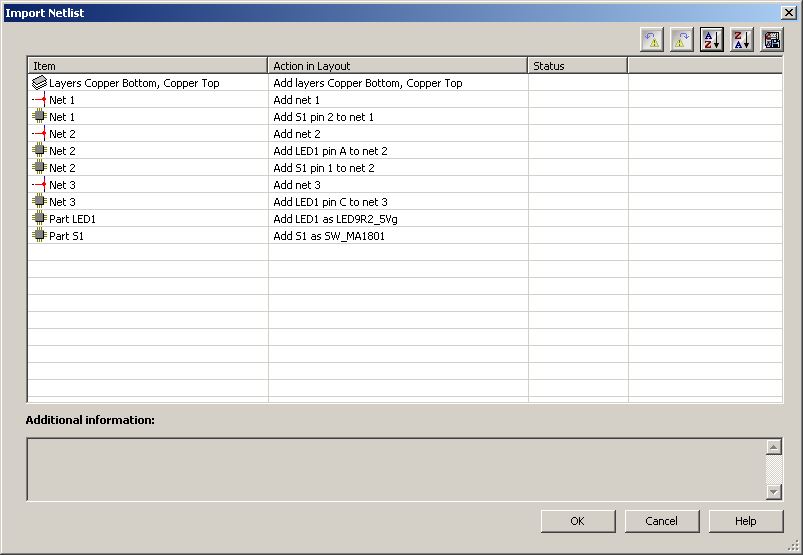The image size is (803, 555).
Task: Click net icon beside 'Add net 1' row
Action: [x=39, y=100]
